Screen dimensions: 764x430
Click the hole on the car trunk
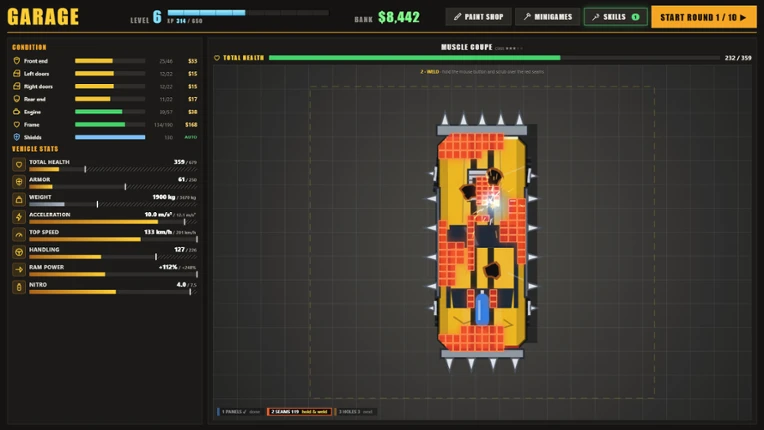point(492,270)
